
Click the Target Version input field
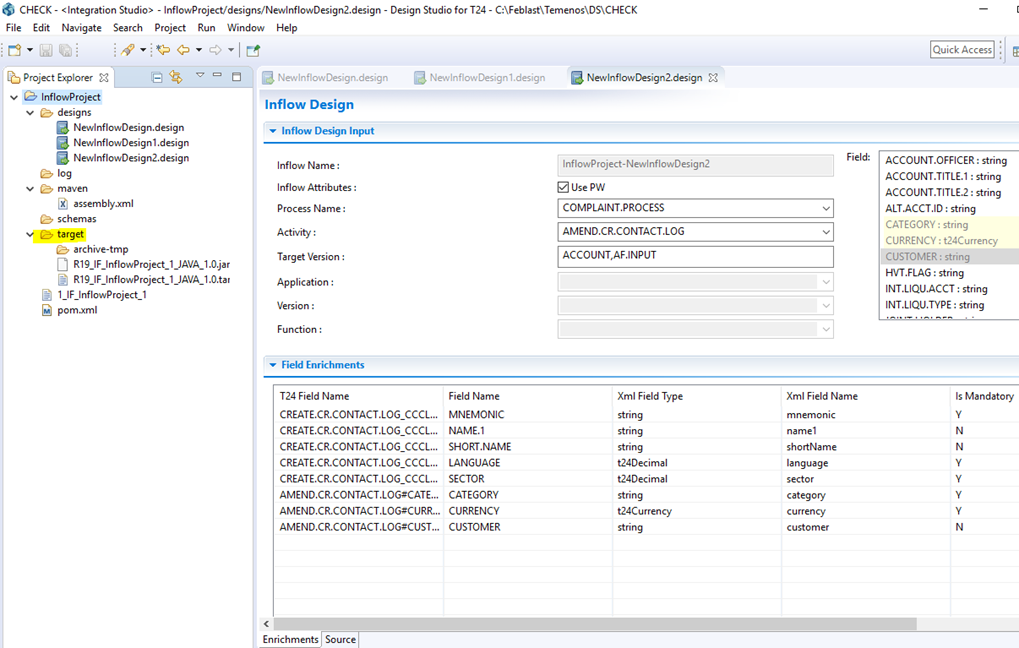[696, 257]
